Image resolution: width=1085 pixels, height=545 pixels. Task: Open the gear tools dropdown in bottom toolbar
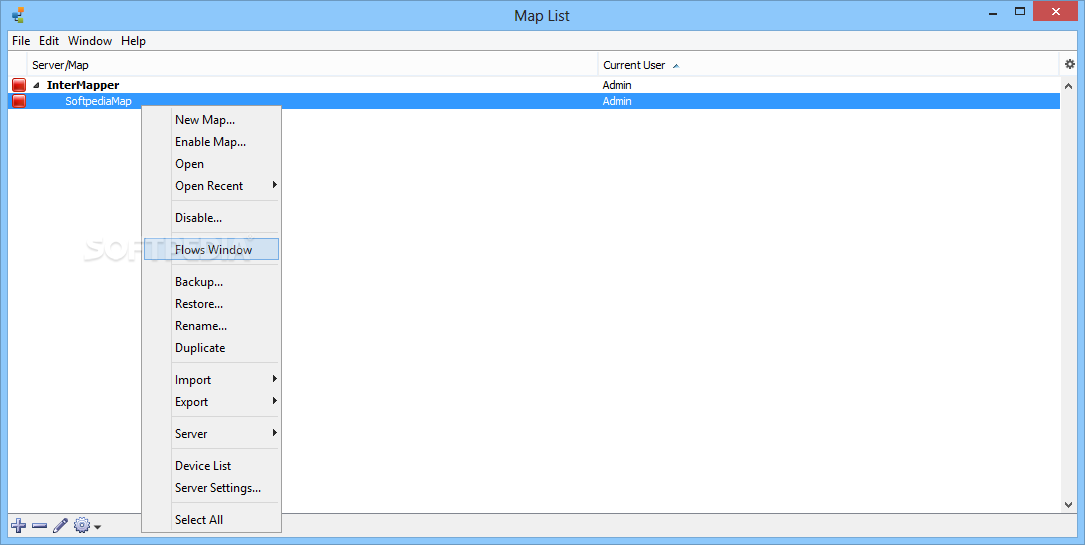[x=87, y=526]
